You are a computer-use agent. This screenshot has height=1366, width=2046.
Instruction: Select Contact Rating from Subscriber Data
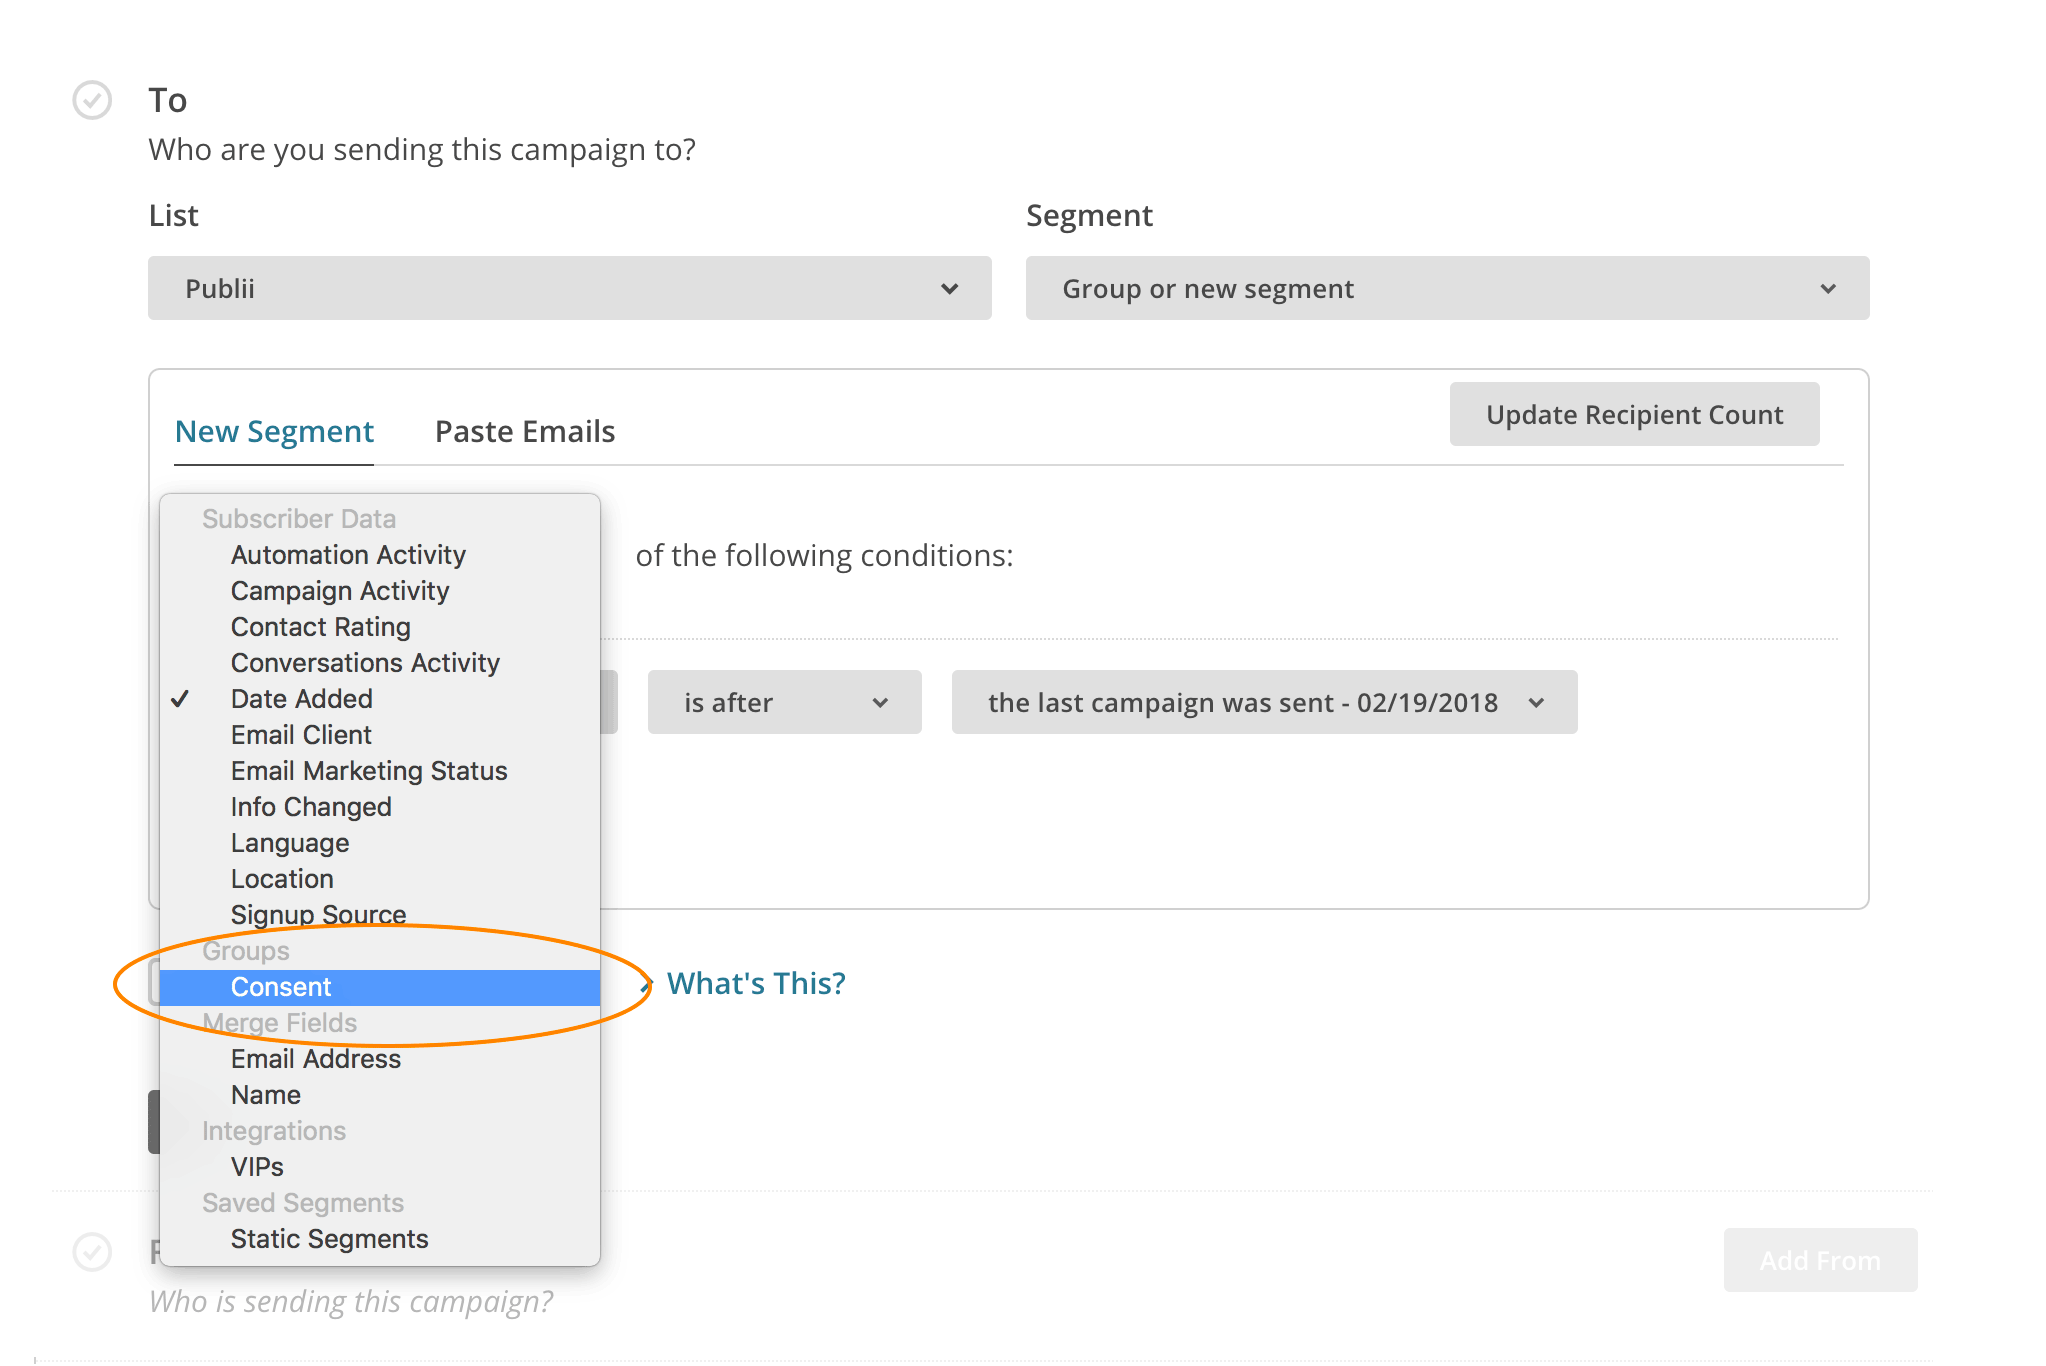320,626
